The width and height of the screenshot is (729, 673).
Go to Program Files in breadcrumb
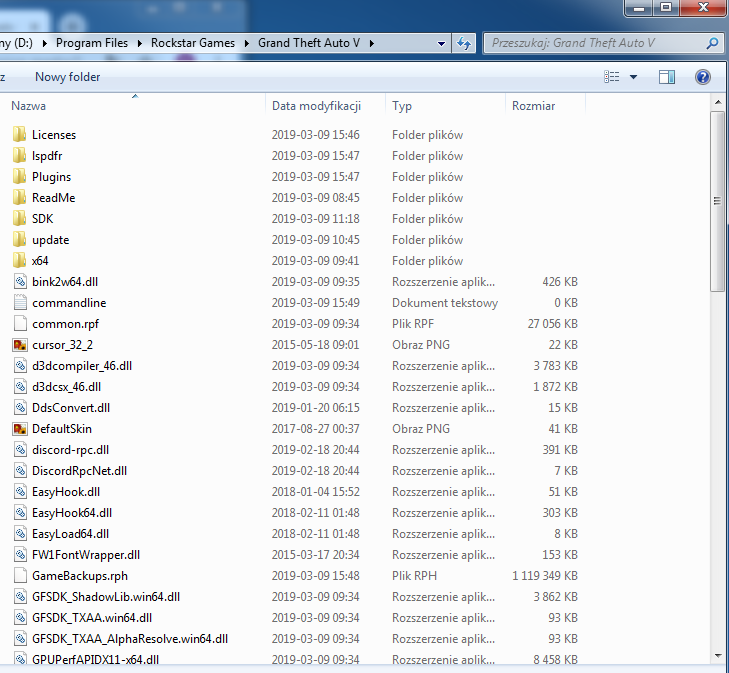(92, 43)
